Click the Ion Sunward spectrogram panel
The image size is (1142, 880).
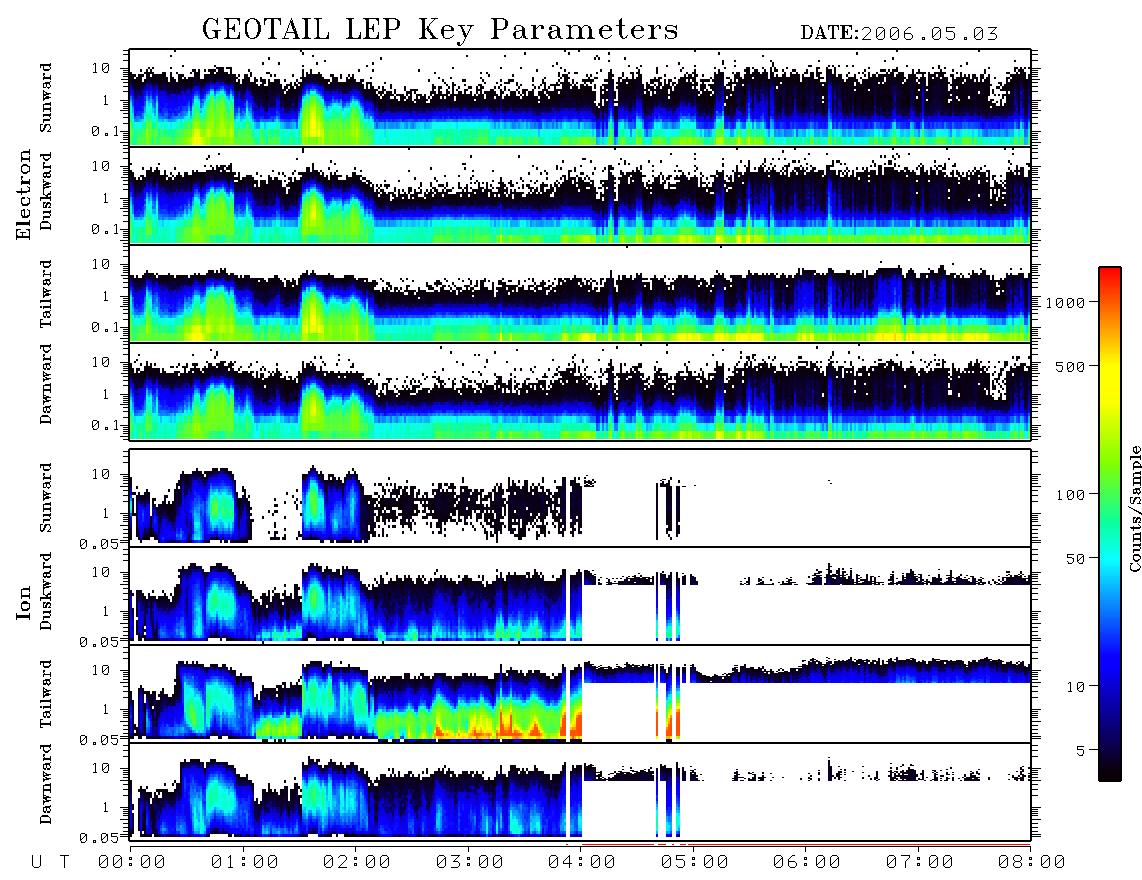pyautogui.click(x=580, y=497)
